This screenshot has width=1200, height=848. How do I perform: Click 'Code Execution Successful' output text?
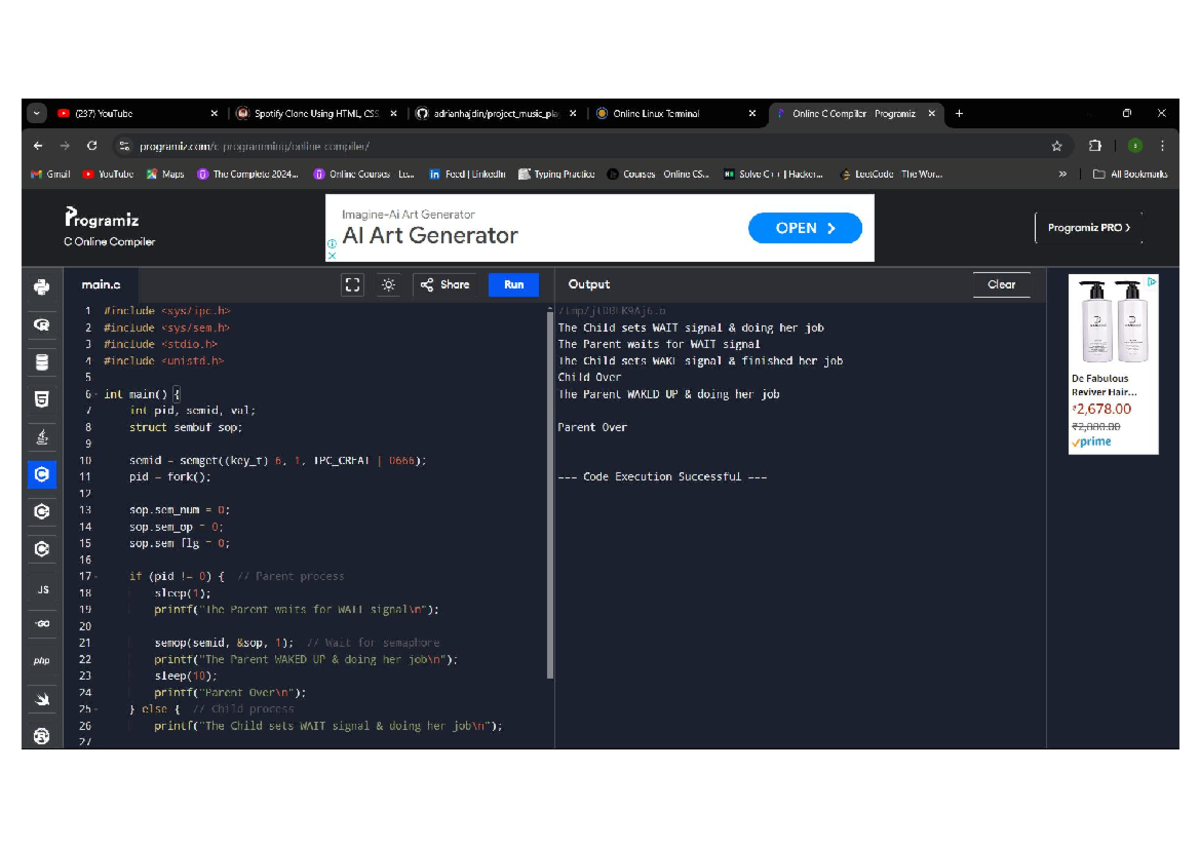coord(662,477)
